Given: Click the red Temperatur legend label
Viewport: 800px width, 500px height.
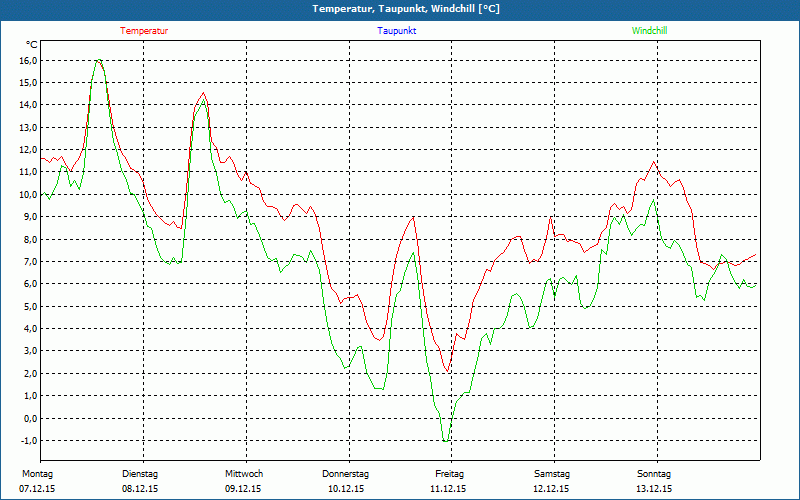Looking at the screenshot, I should (x=144, y=31).
